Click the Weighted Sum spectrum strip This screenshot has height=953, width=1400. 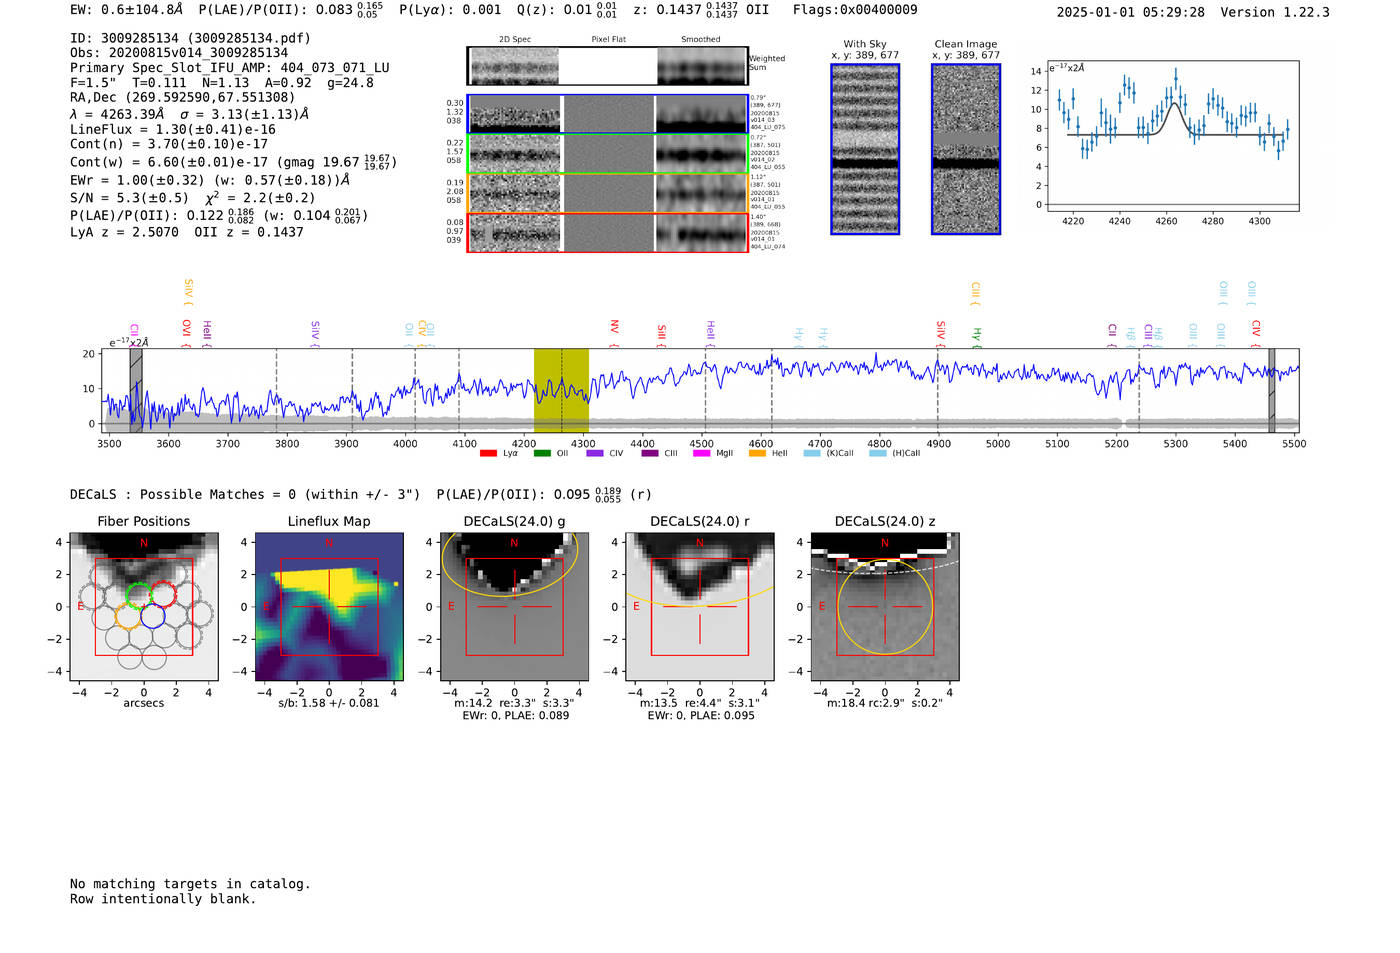608,66
